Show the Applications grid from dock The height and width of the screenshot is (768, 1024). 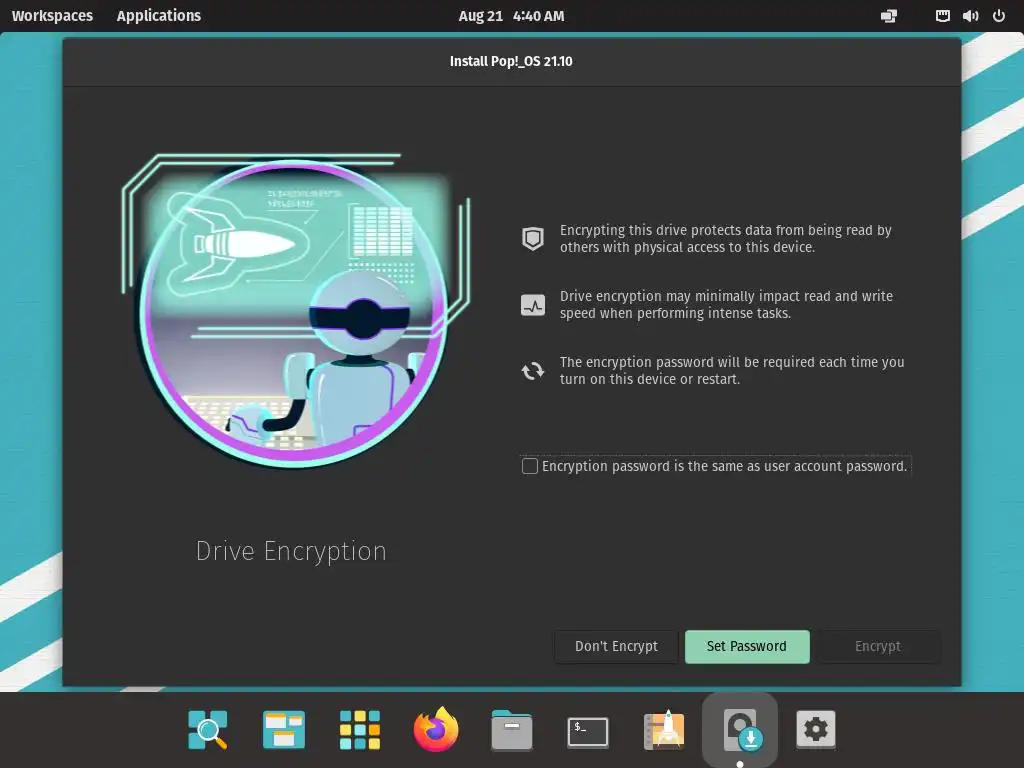pyautogui.click(x=360, y=729)
